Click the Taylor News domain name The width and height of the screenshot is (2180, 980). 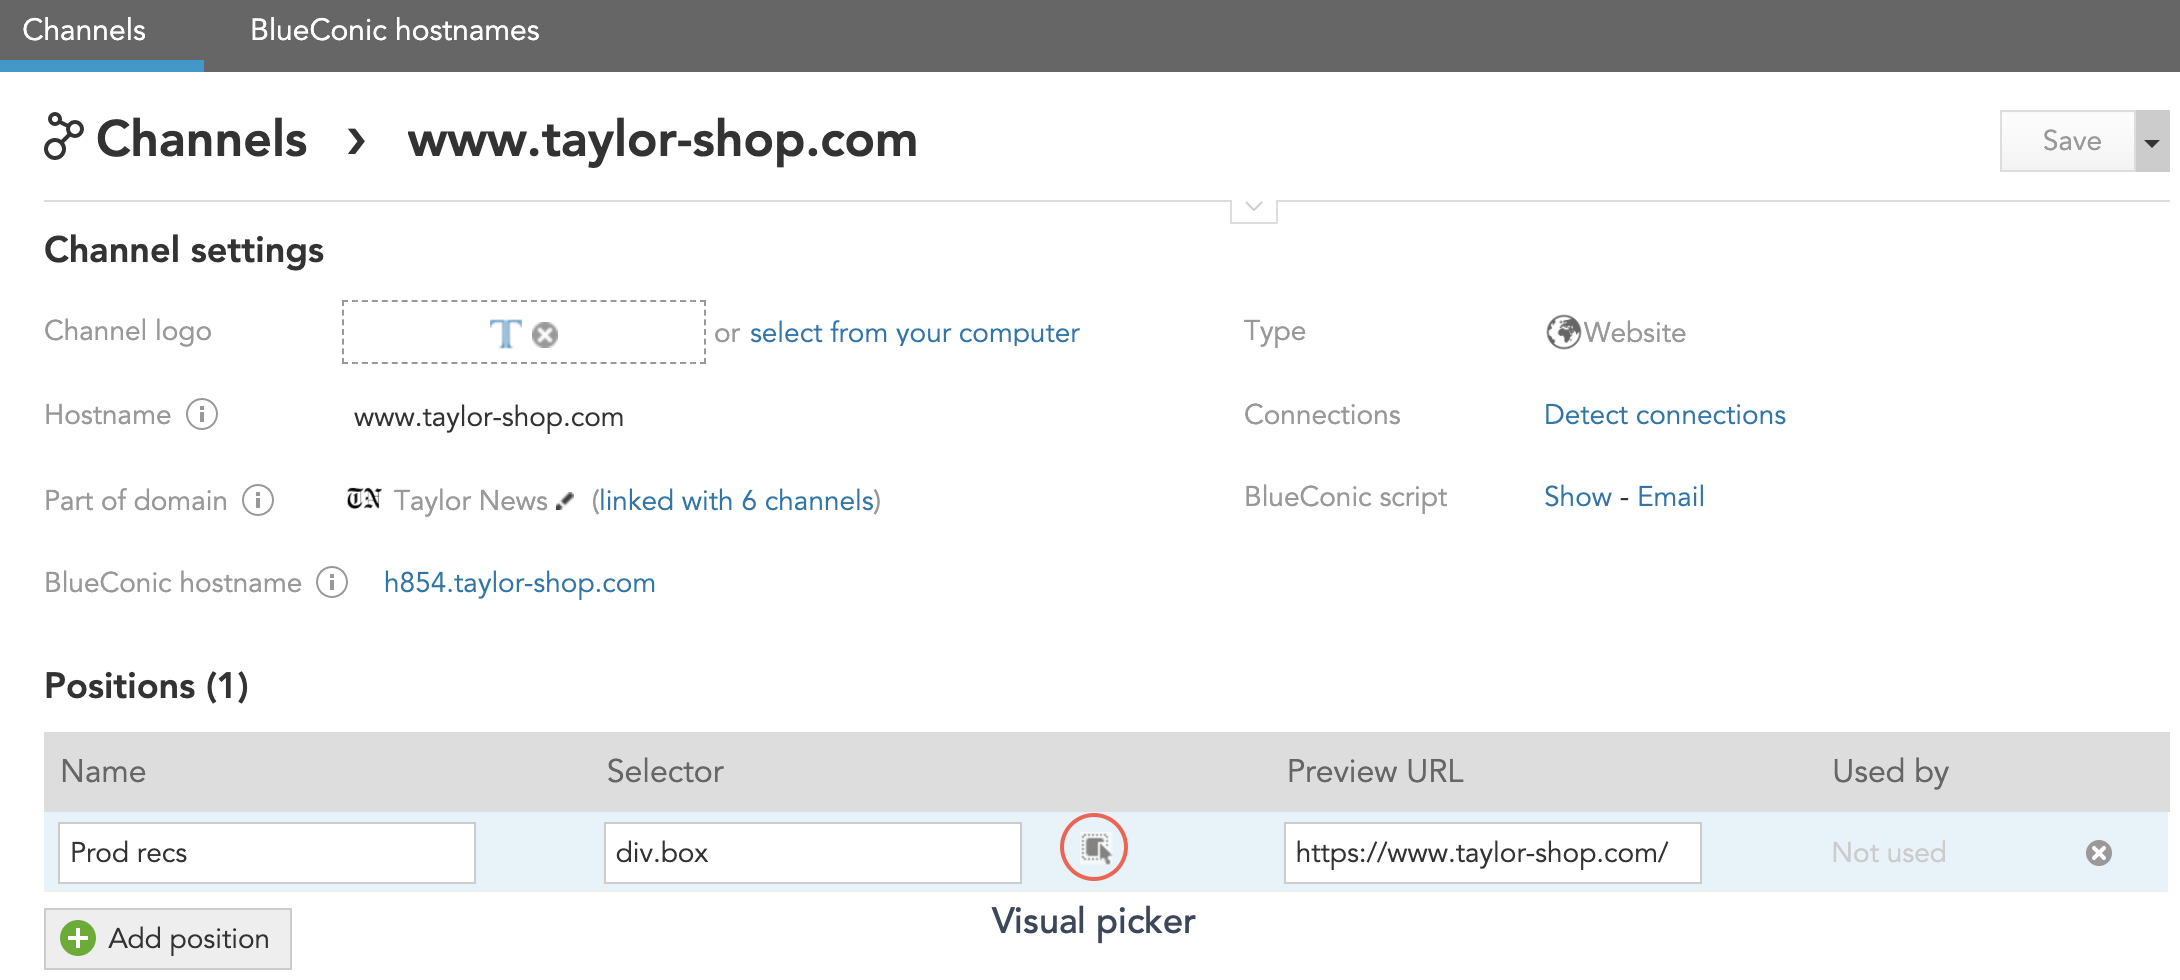click(x=470, y=500)
